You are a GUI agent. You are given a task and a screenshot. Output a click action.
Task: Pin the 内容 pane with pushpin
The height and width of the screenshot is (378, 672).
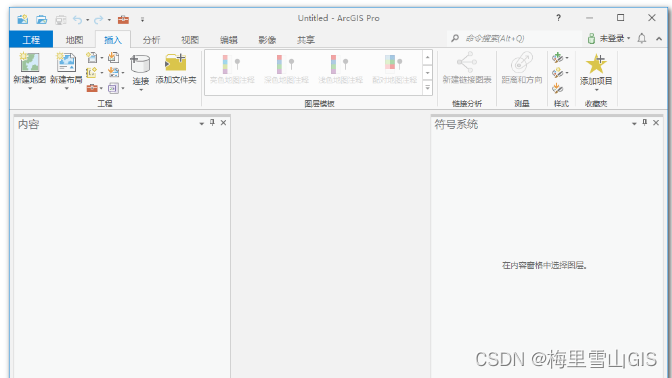[x=212, y=123]
